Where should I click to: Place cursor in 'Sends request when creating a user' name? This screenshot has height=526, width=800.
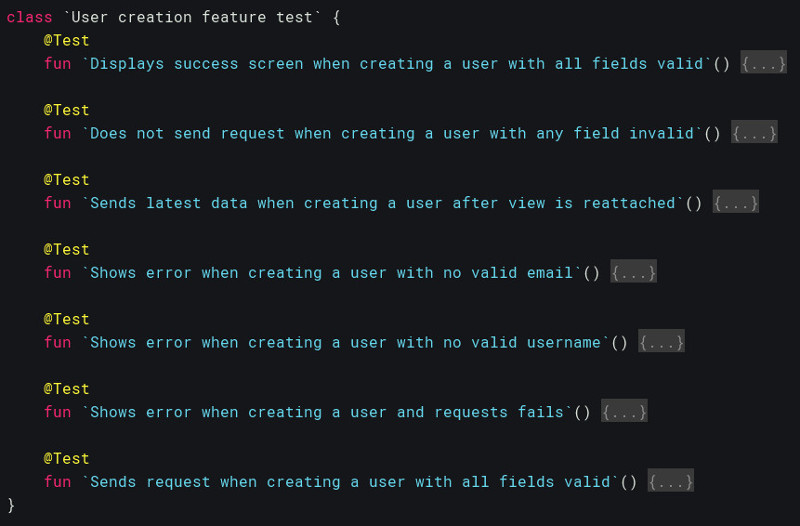[x=350, y=482]
